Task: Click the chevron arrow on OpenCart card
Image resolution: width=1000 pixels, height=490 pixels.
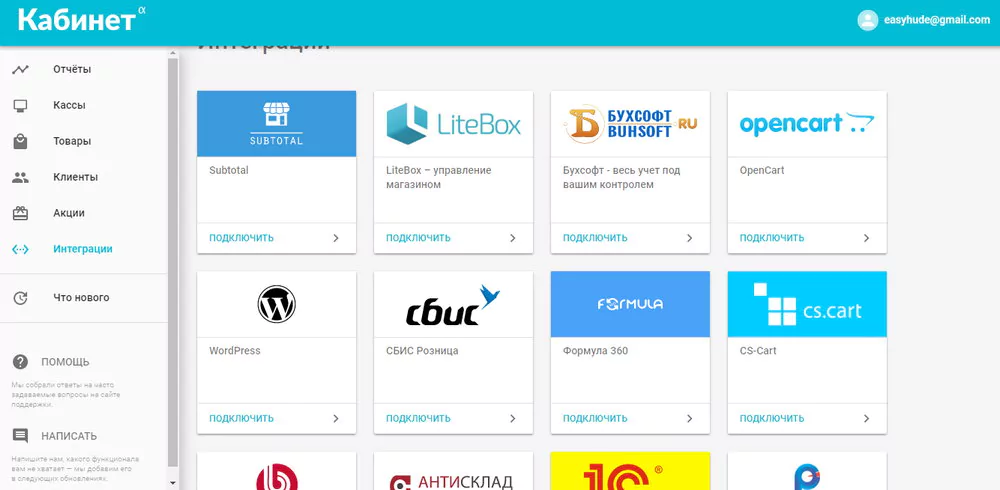Action: 866,238
